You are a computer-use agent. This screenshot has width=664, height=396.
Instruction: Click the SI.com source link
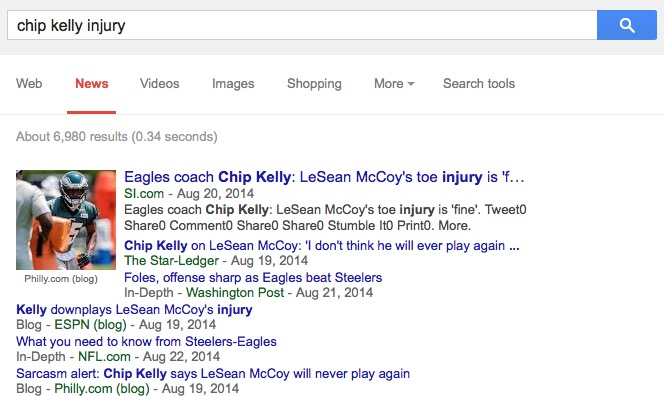144,194
